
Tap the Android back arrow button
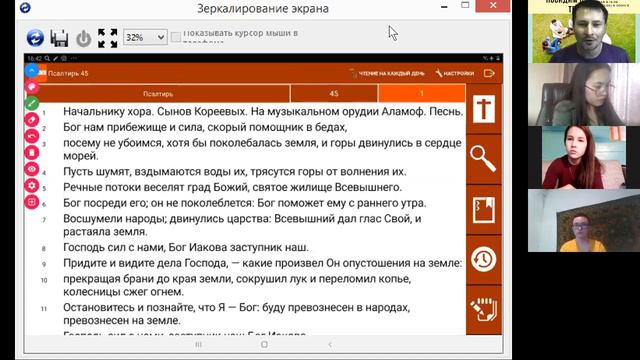[x=330, y=344]
